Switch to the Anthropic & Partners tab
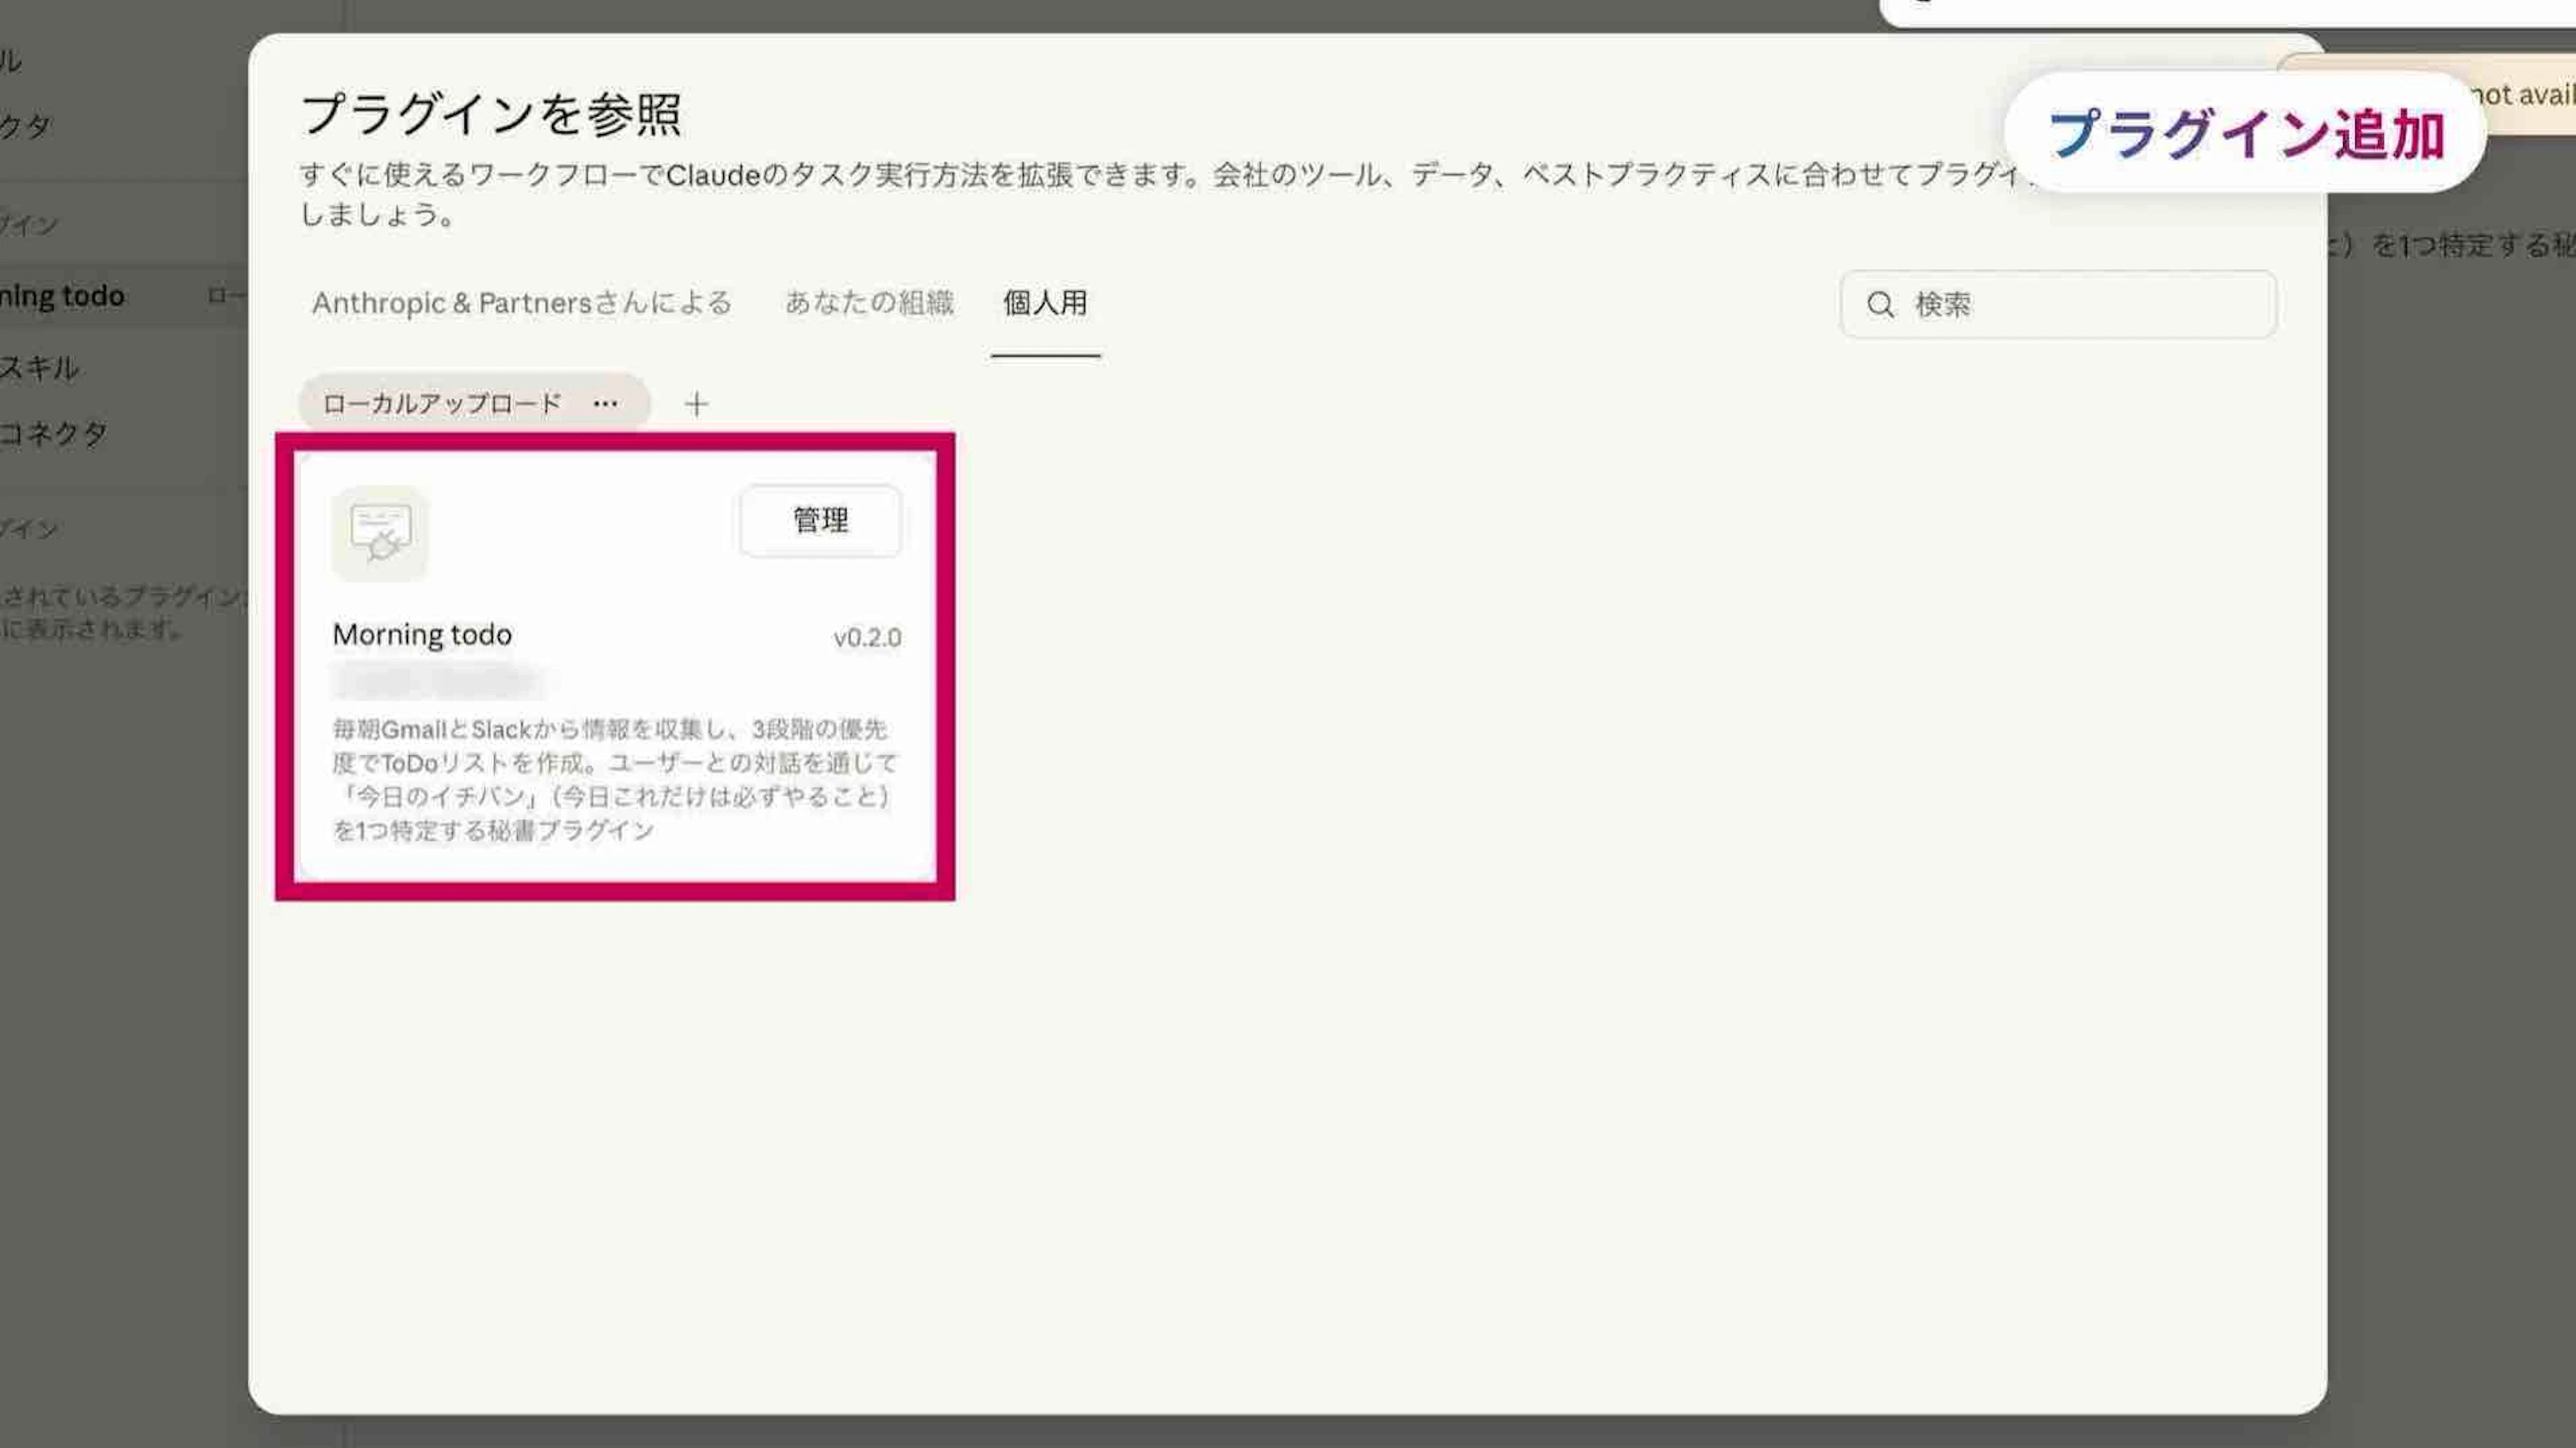This screenshot has height=1448, width=2576. pos(521,303)
